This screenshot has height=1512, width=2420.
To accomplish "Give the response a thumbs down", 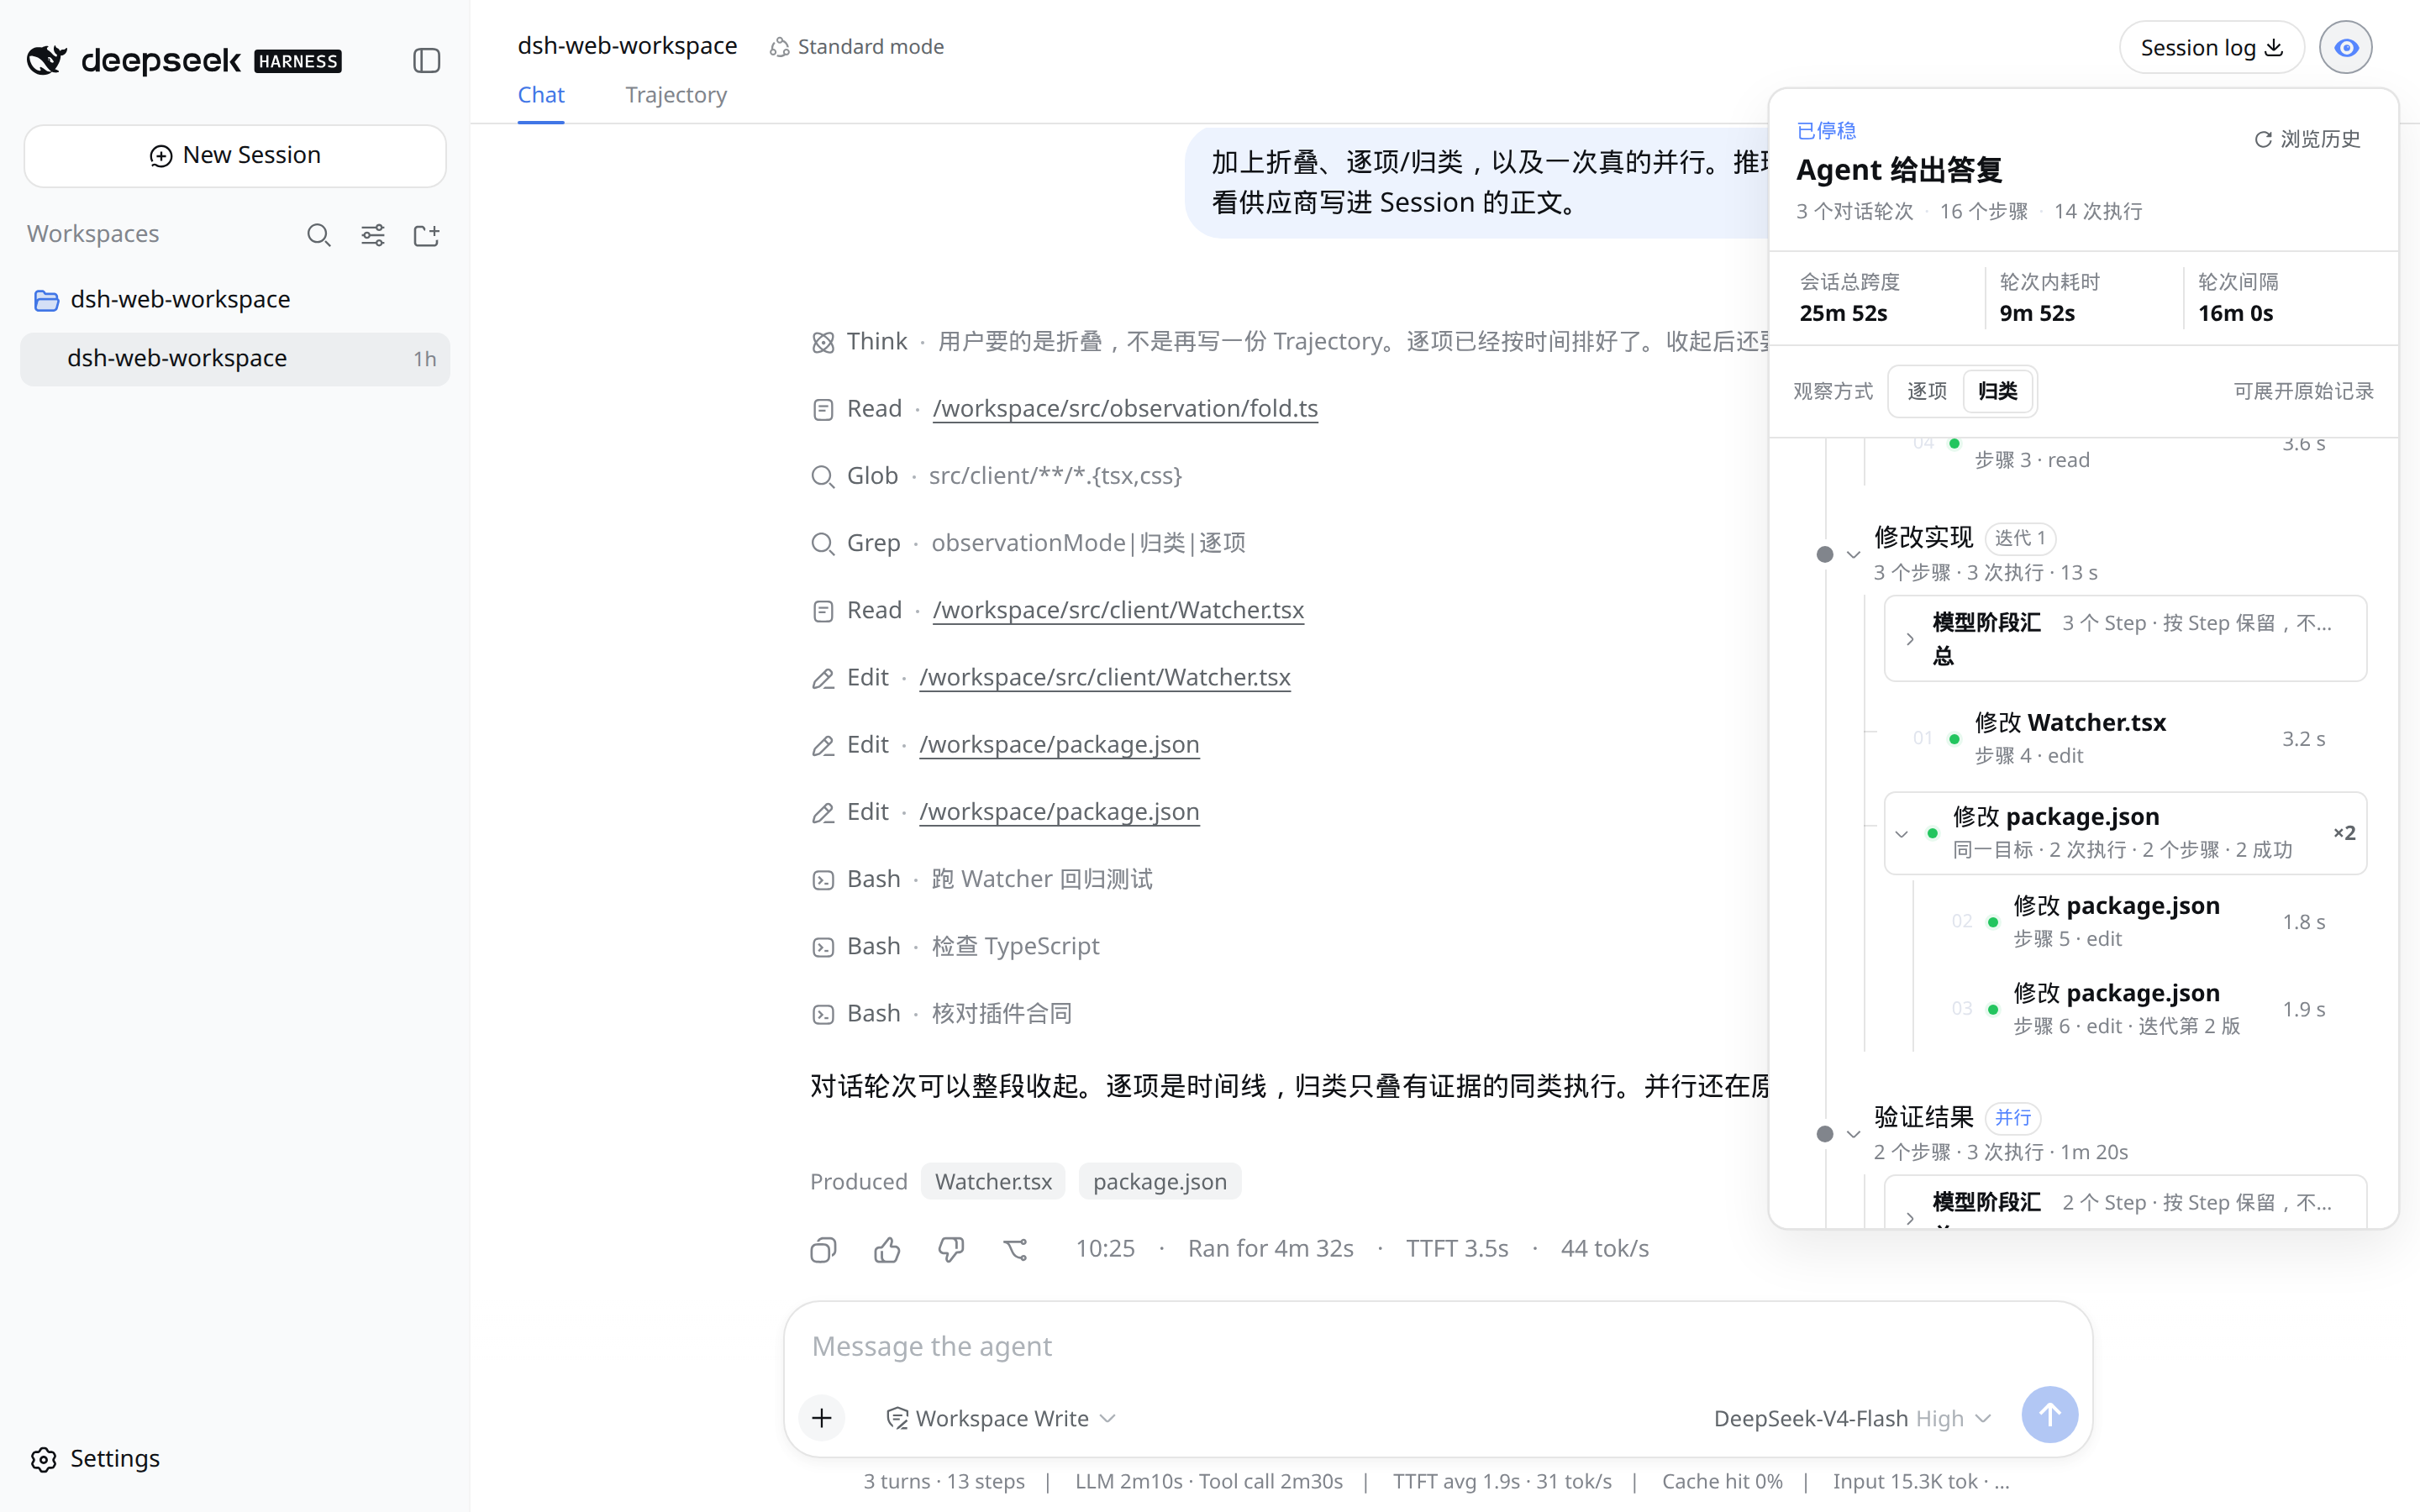I will pos(951,1249).
